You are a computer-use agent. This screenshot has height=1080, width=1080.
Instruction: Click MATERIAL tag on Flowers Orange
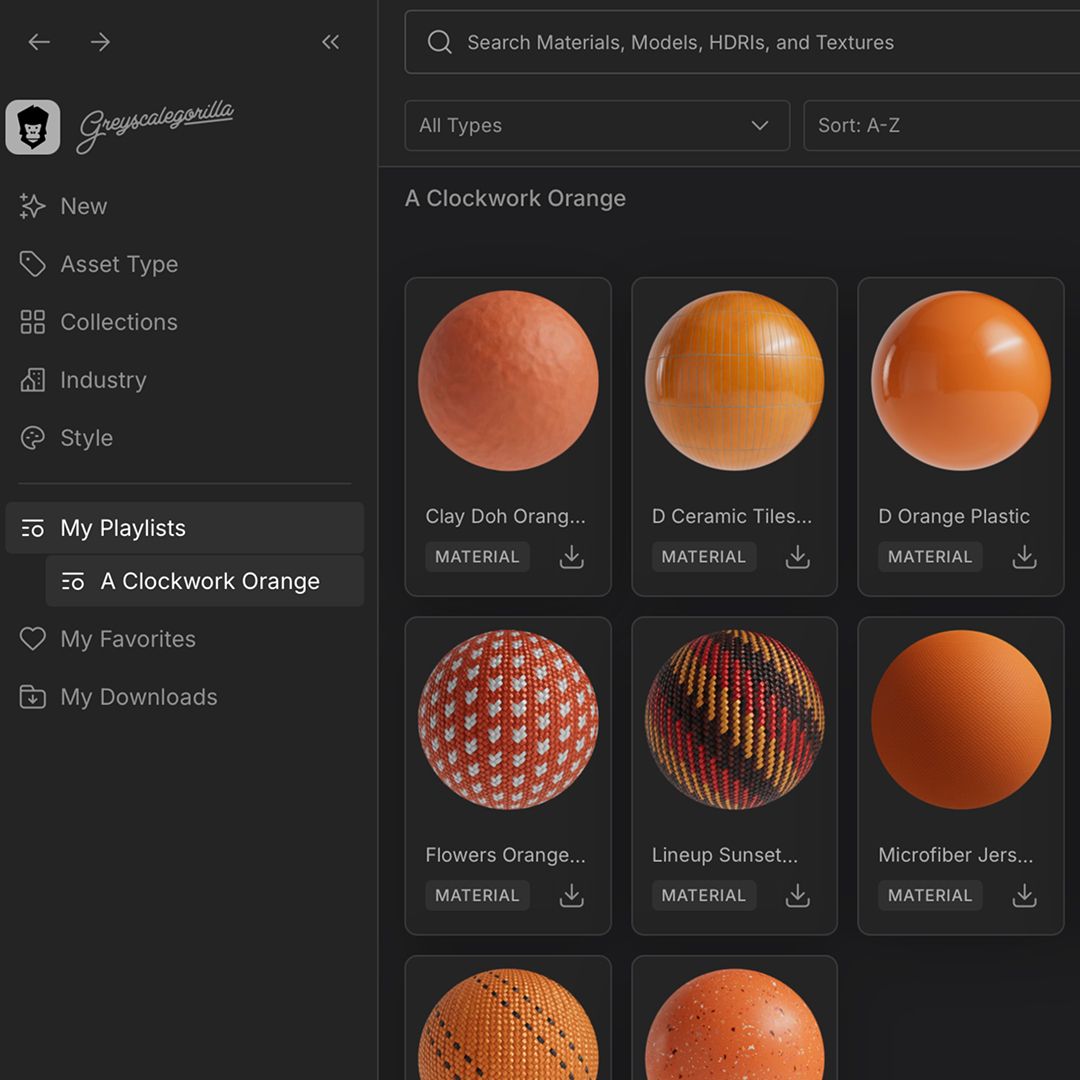(477, 895)
